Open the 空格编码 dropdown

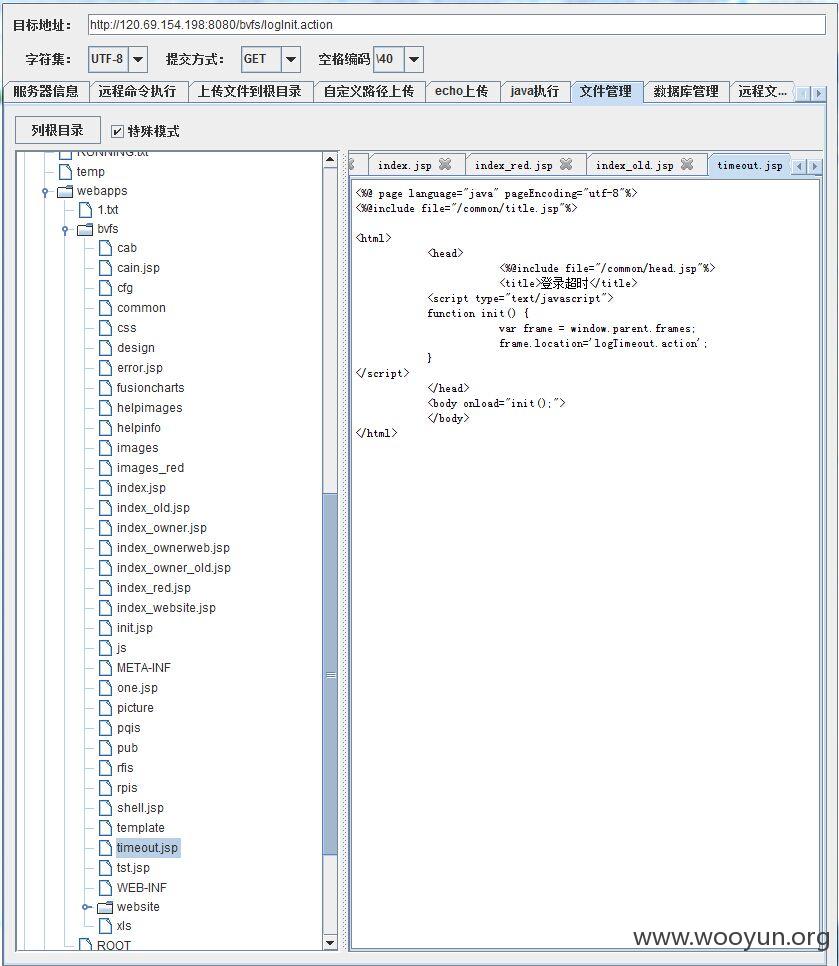click(414, 59)
